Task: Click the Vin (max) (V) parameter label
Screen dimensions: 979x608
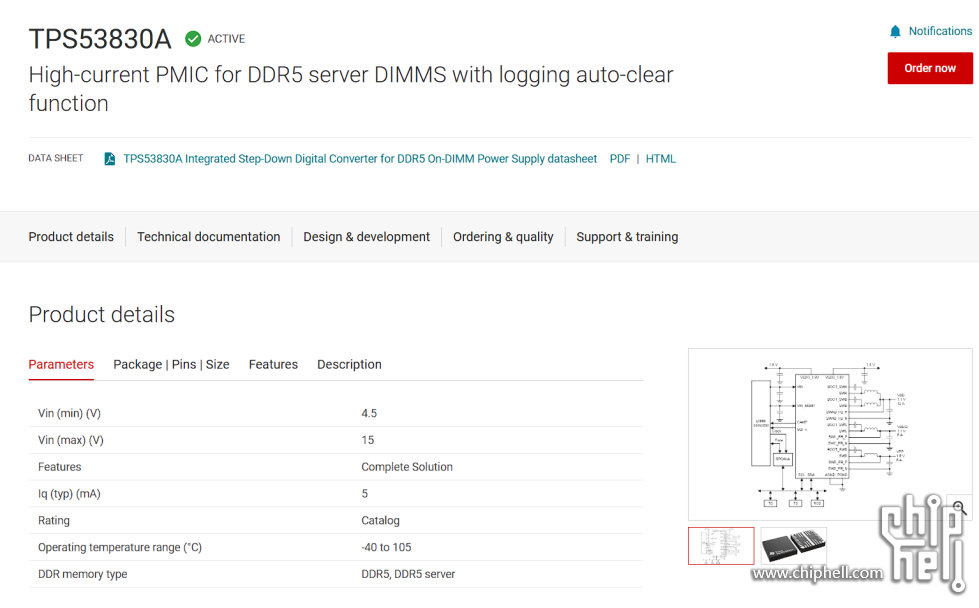Action: pos(71,440)
